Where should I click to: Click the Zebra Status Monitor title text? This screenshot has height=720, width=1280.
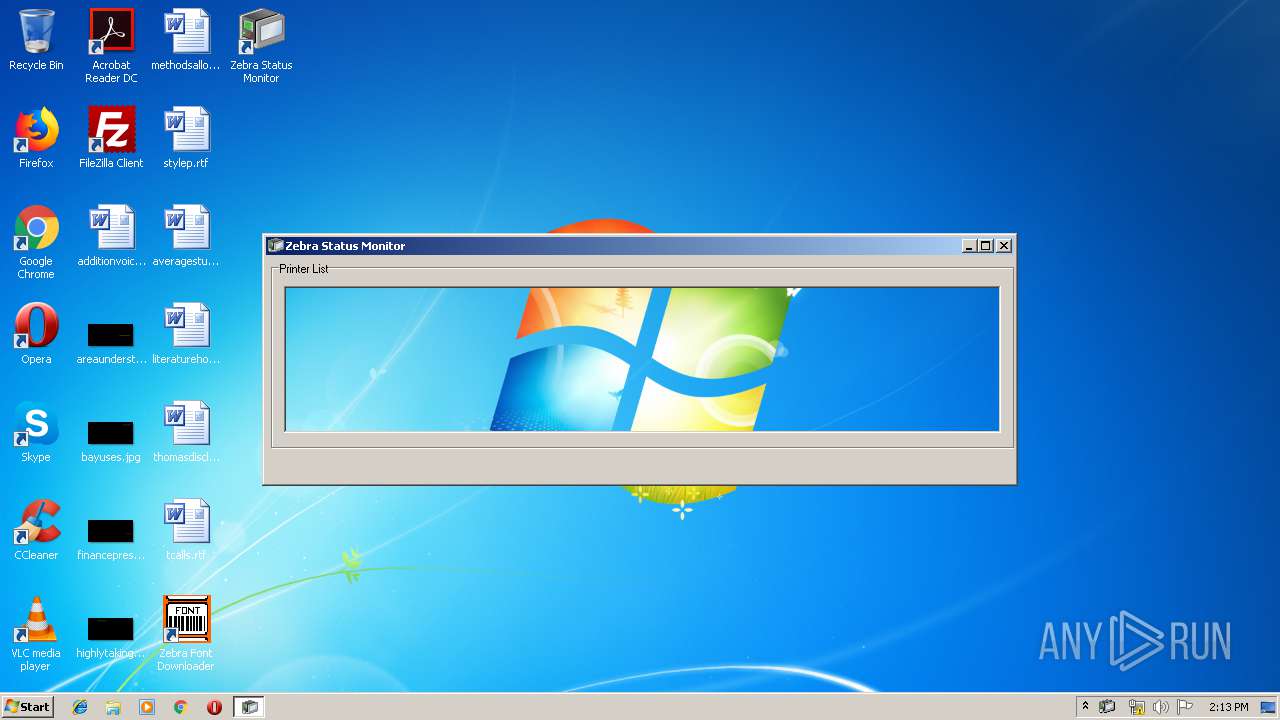point(345,246)
